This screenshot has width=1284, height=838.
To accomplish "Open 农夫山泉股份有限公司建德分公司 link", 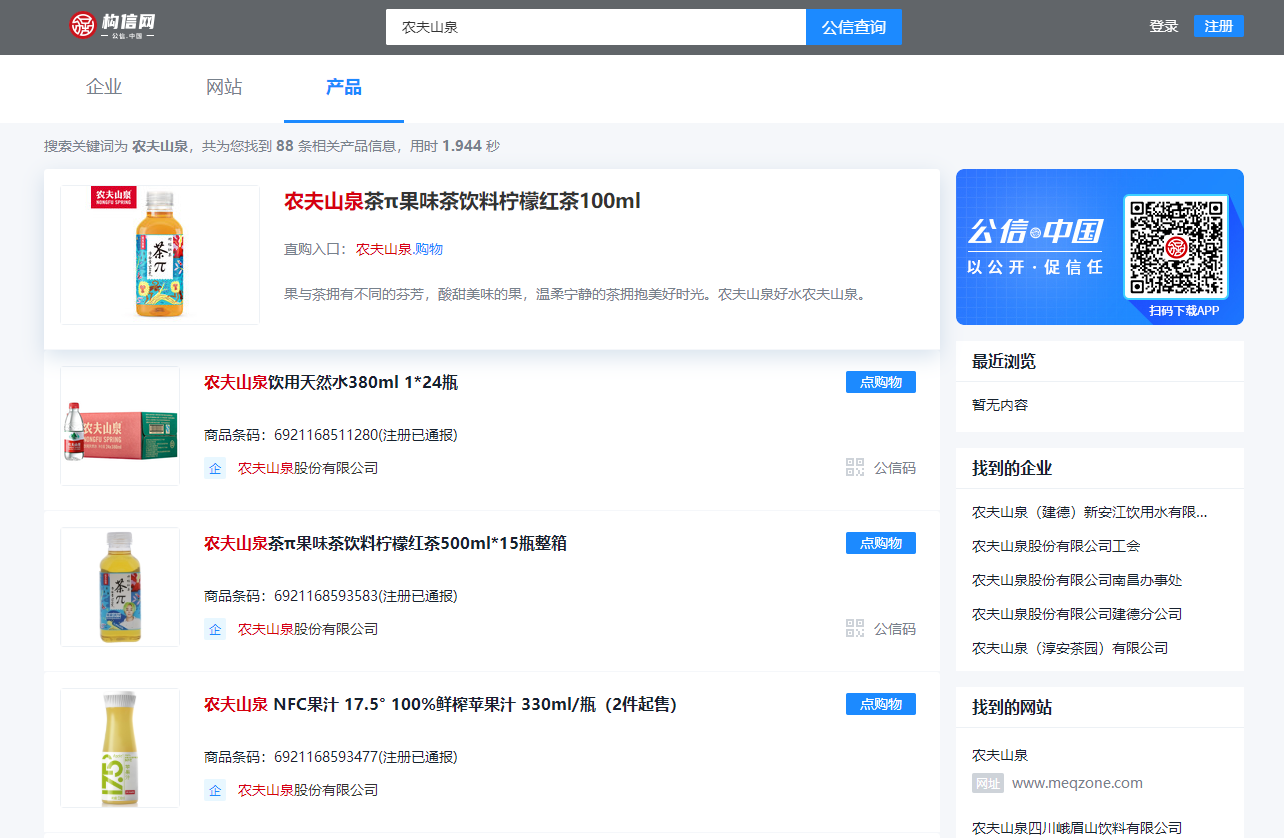I will (1077, 614).
